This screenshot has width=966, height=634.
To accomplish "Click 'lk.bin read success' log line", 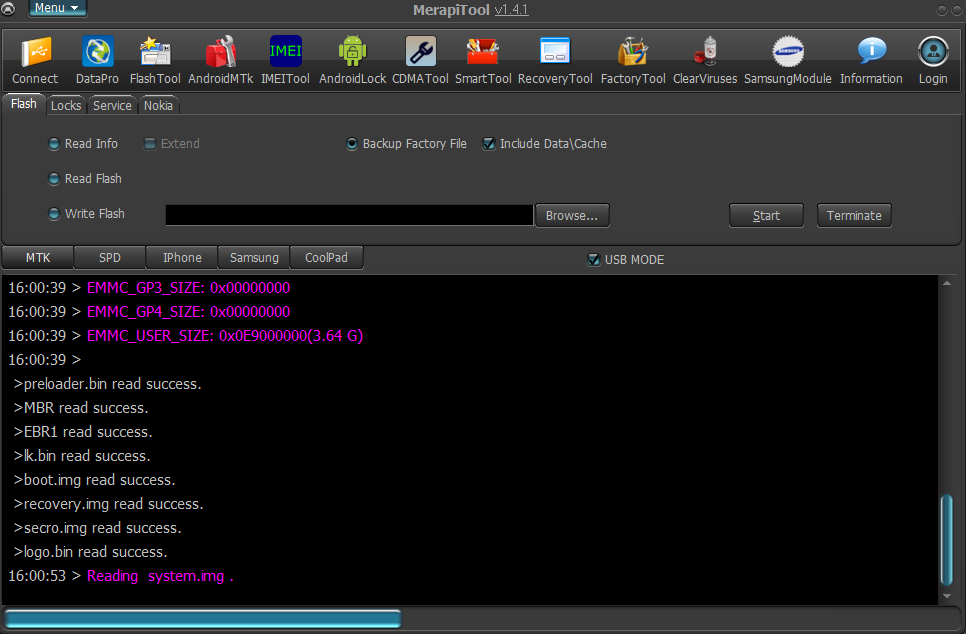I will coord(82,456).
